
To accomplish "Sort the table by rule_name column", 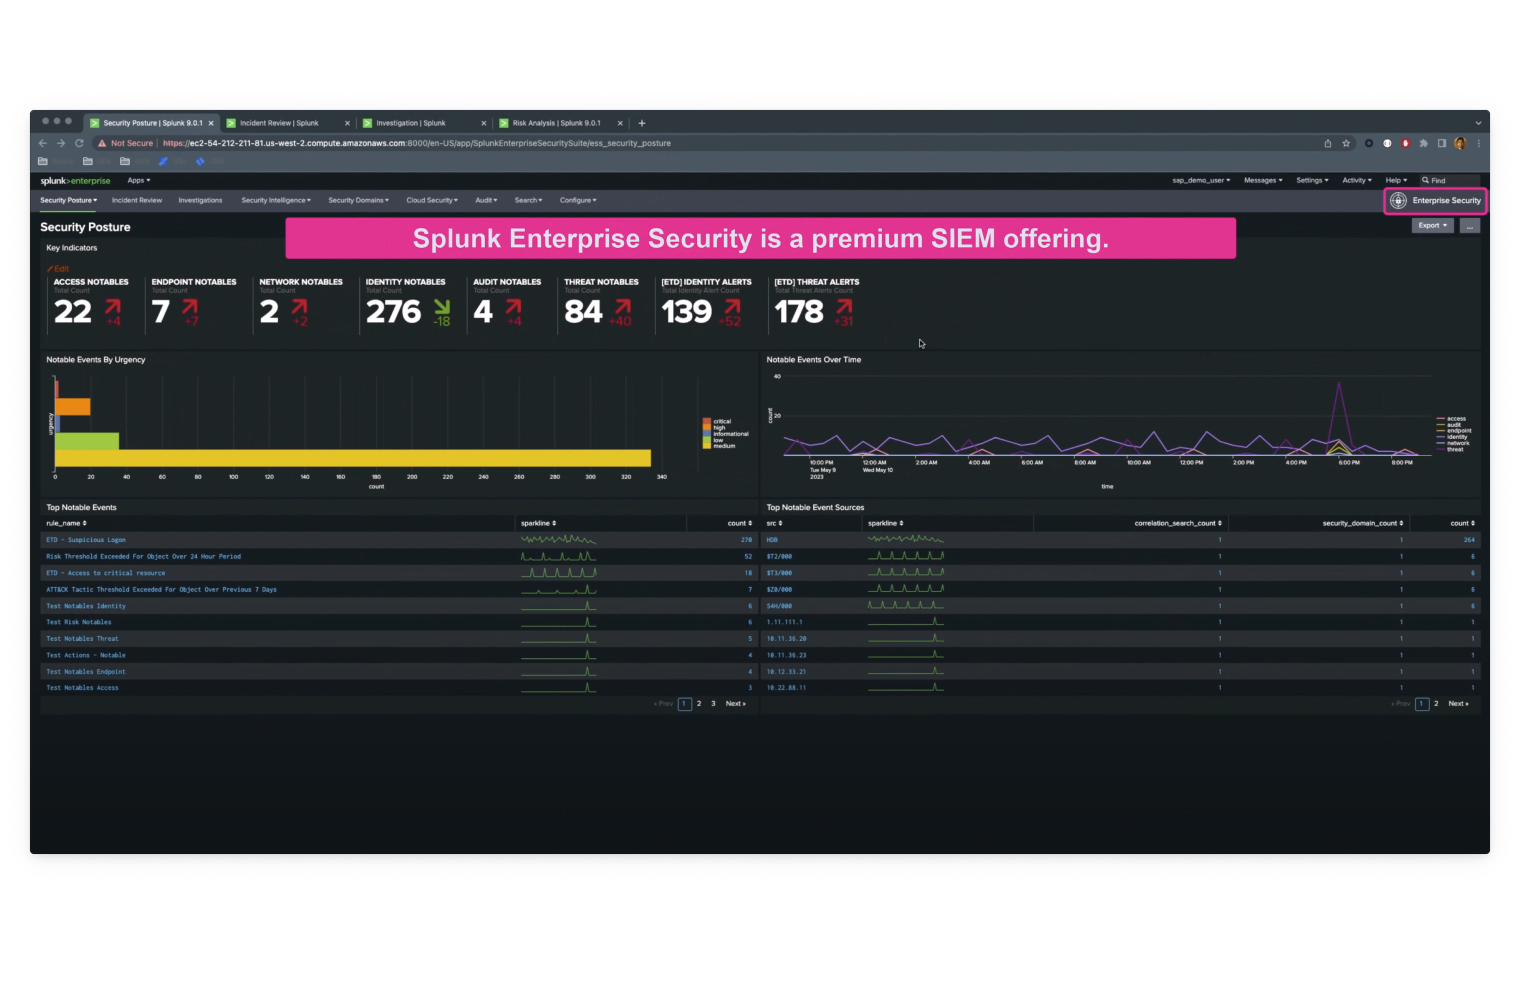I will [x=66, y=523].
